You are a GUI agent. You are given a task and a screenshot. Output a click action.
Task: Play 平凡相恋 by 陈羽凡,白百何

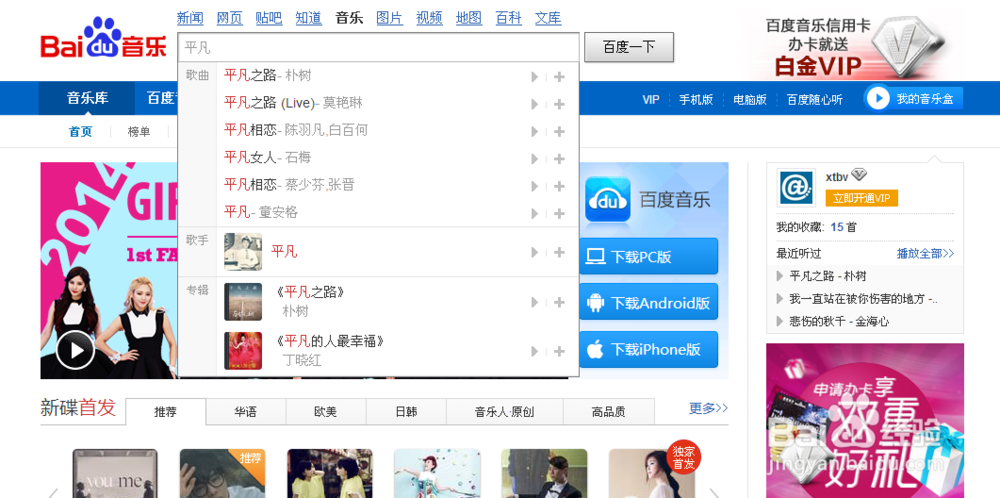pyautogui.click(x=534, y=131)
